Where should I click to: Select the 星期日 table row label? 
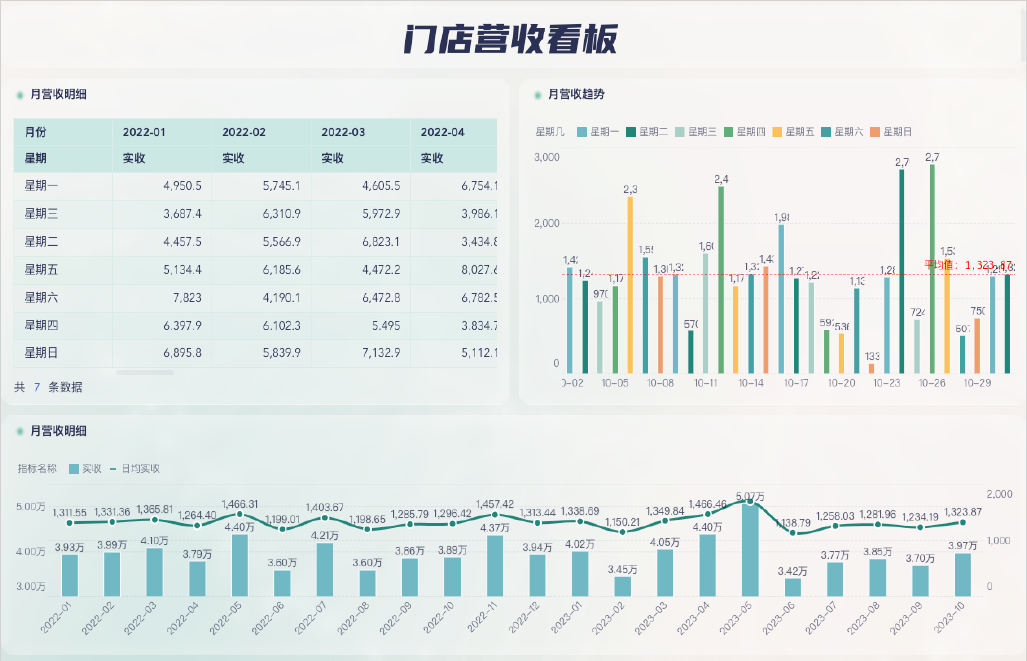[x=41, y=352]
